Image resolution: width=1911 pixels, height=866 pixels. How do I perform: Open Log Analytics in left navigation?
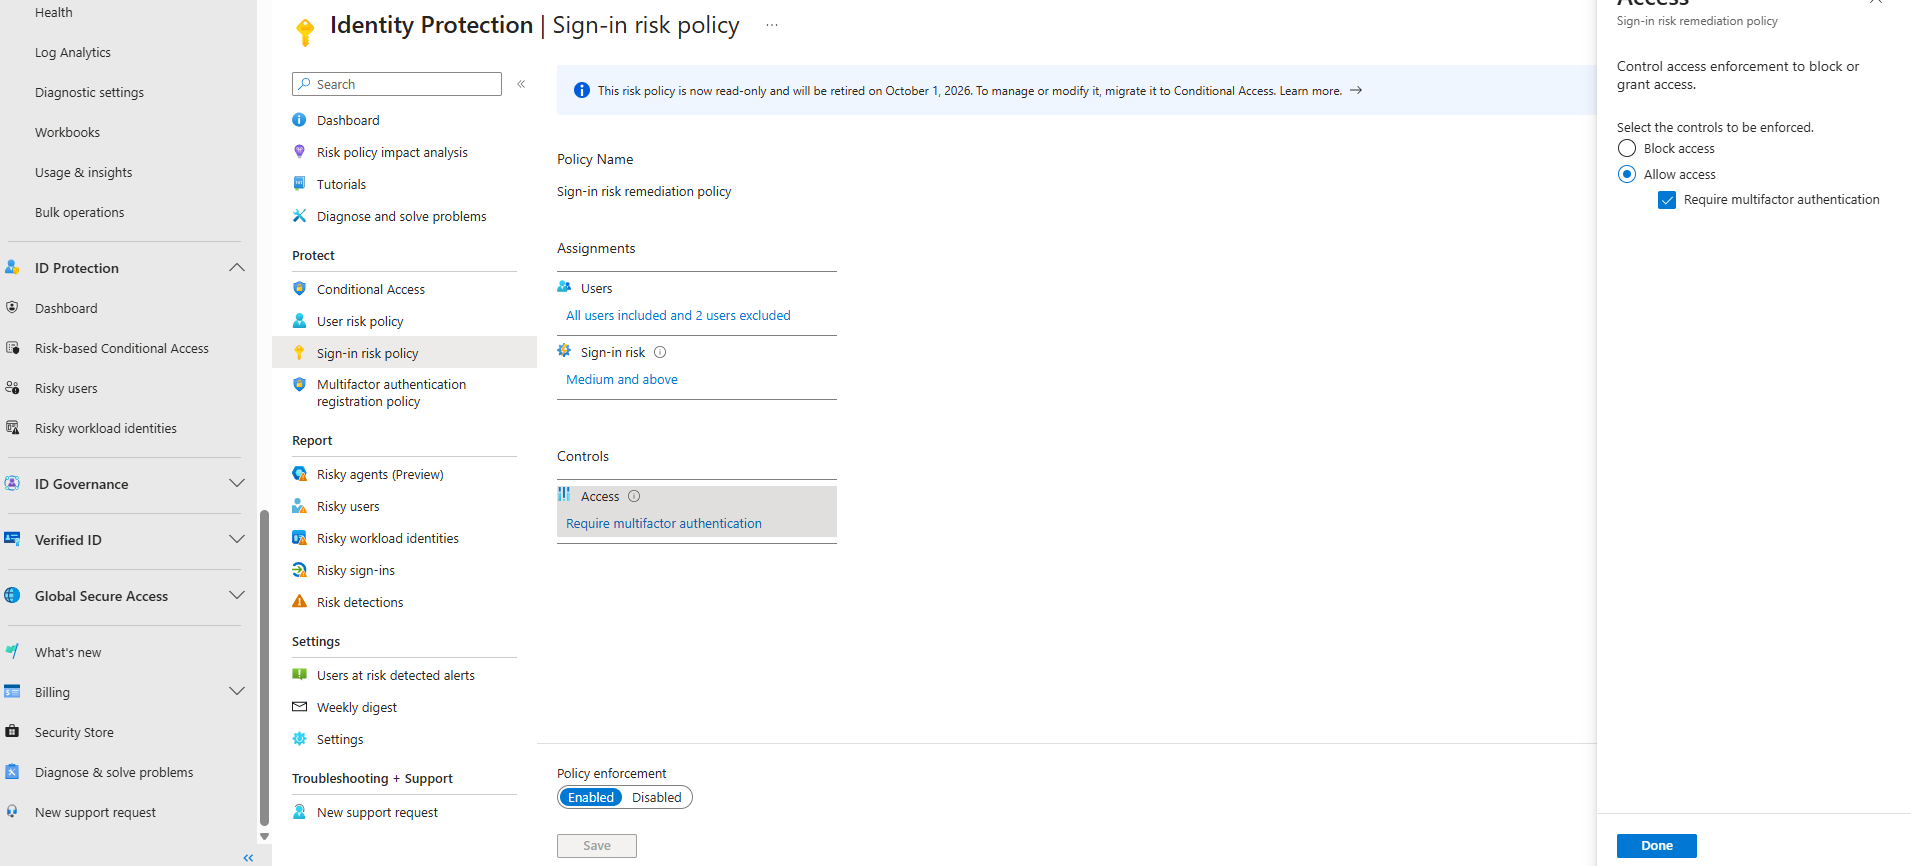(73, 52)
